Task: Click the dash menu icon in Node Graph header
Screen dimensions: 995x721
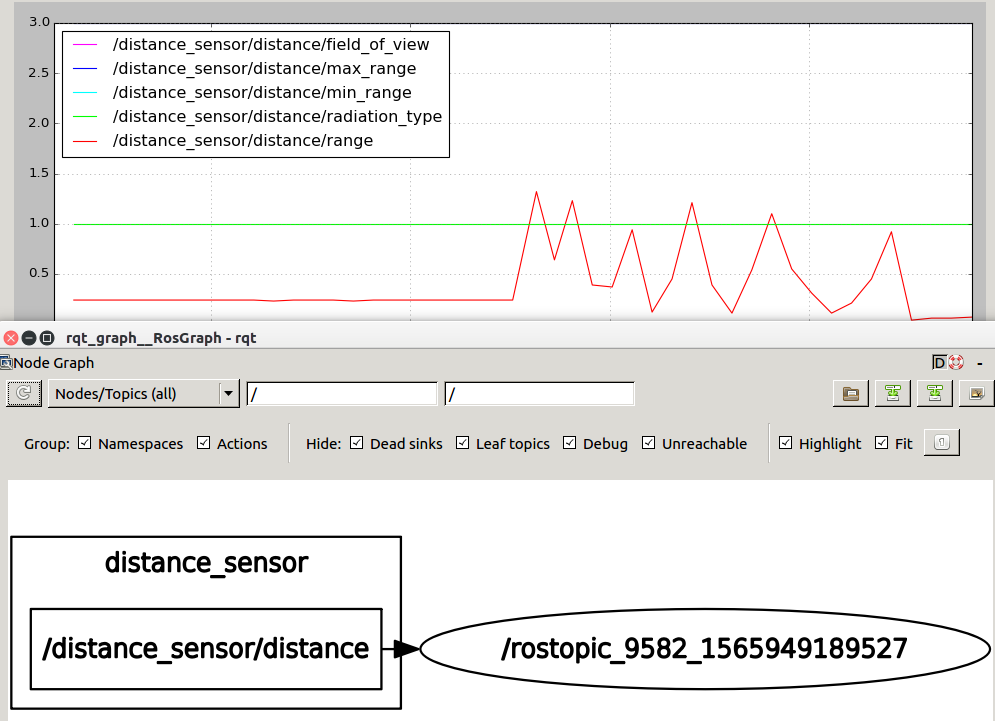Action: (x=980, y=363)
